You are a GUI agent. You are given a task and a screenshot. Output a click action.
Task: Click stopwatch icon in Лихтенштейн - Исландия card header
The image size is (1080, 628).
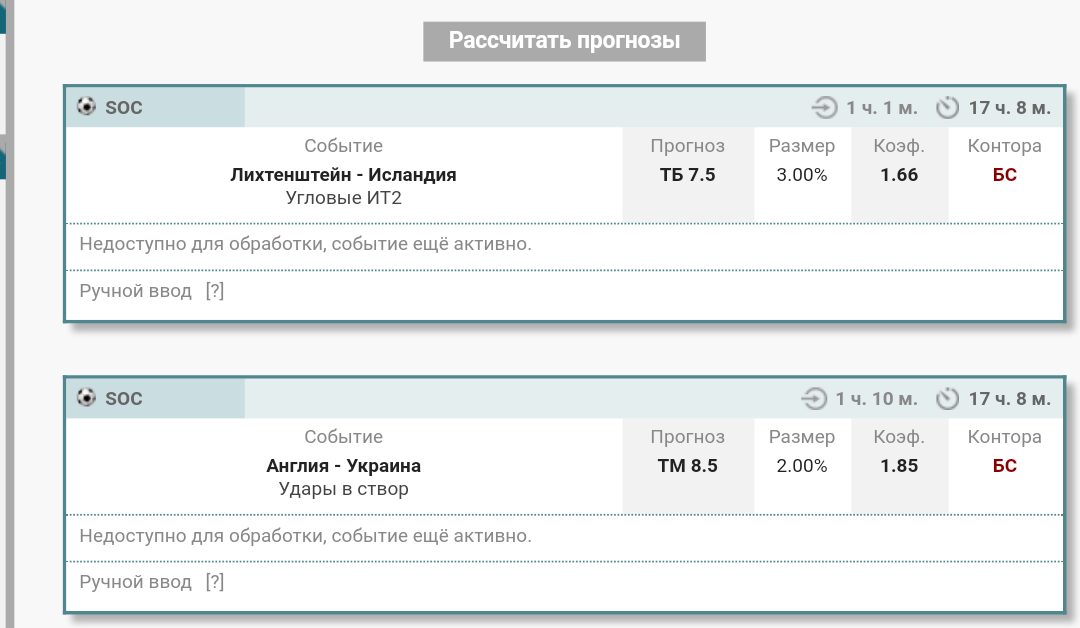point(947,108)
